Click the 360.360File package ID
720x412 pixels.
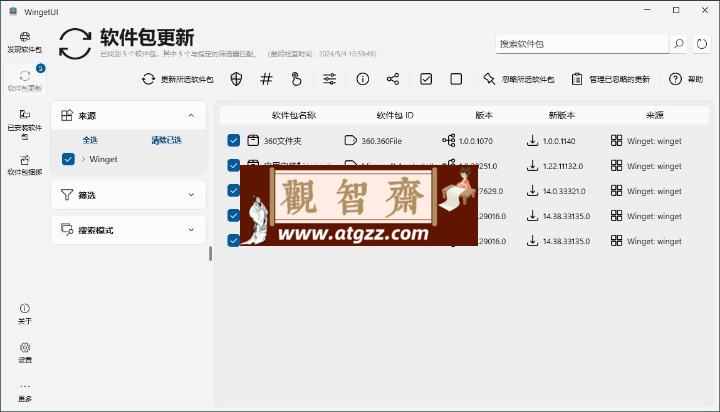point(382,141)
